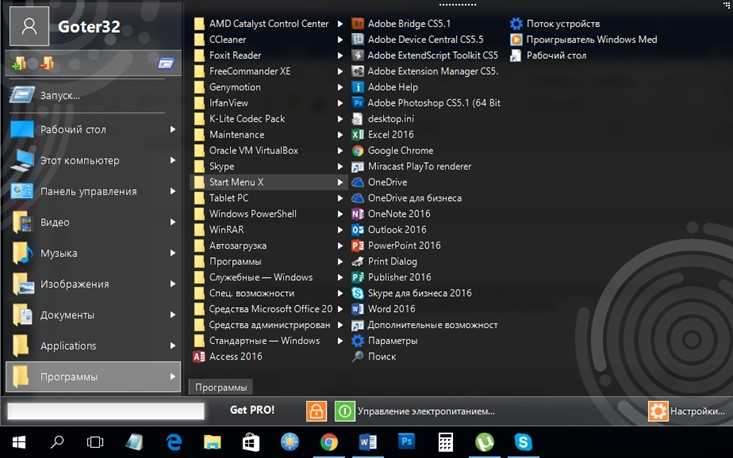Open Print Dialog entry
The height and width of the screenshot is (458, 733).
coord(384,262)
